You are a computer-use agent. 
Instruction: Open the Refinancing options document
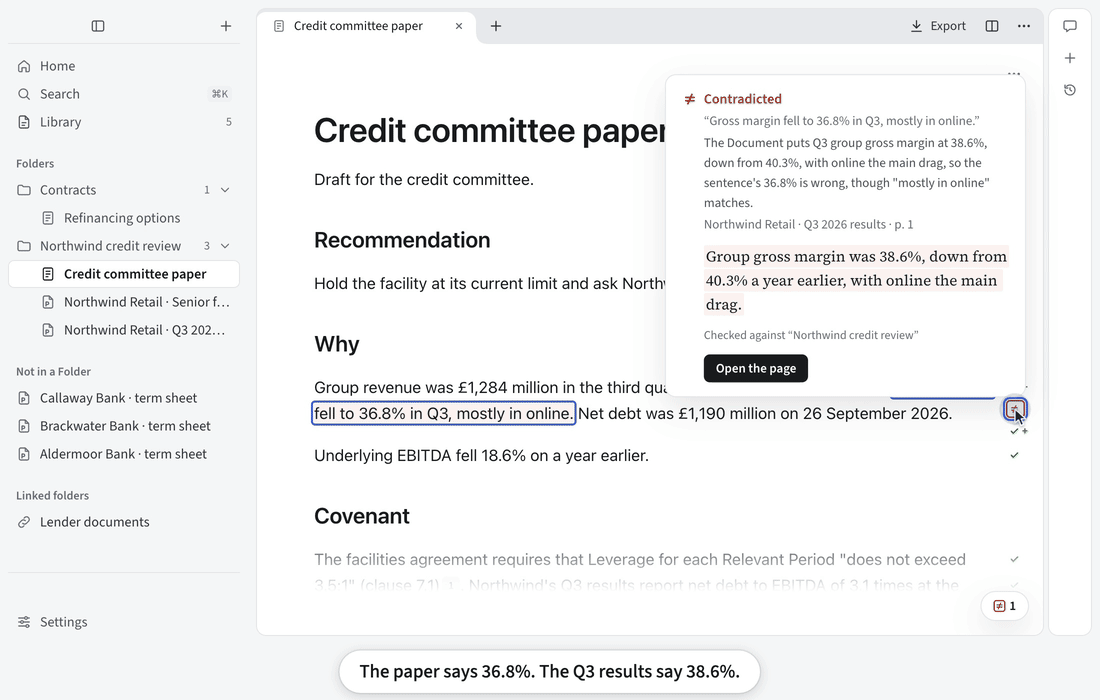pyautogui.click(x=123, y=218)
